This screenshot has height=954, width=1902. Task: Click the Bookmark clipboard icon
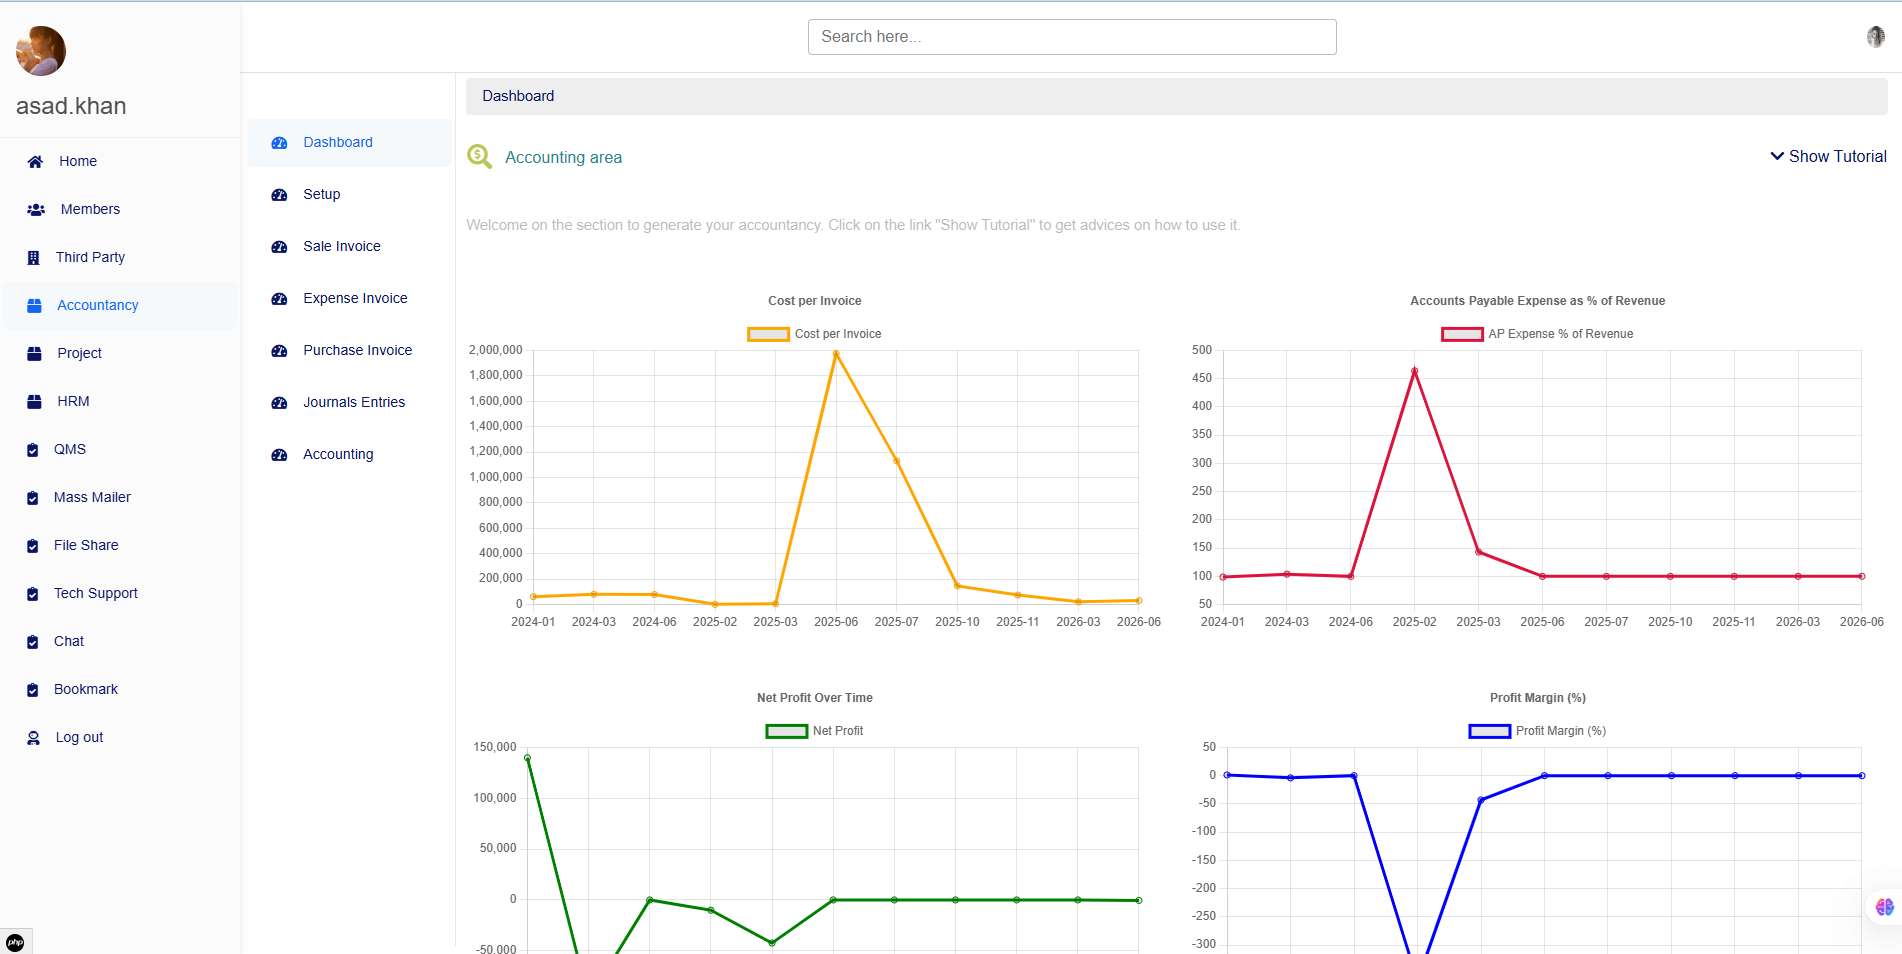tap(33, 690)
